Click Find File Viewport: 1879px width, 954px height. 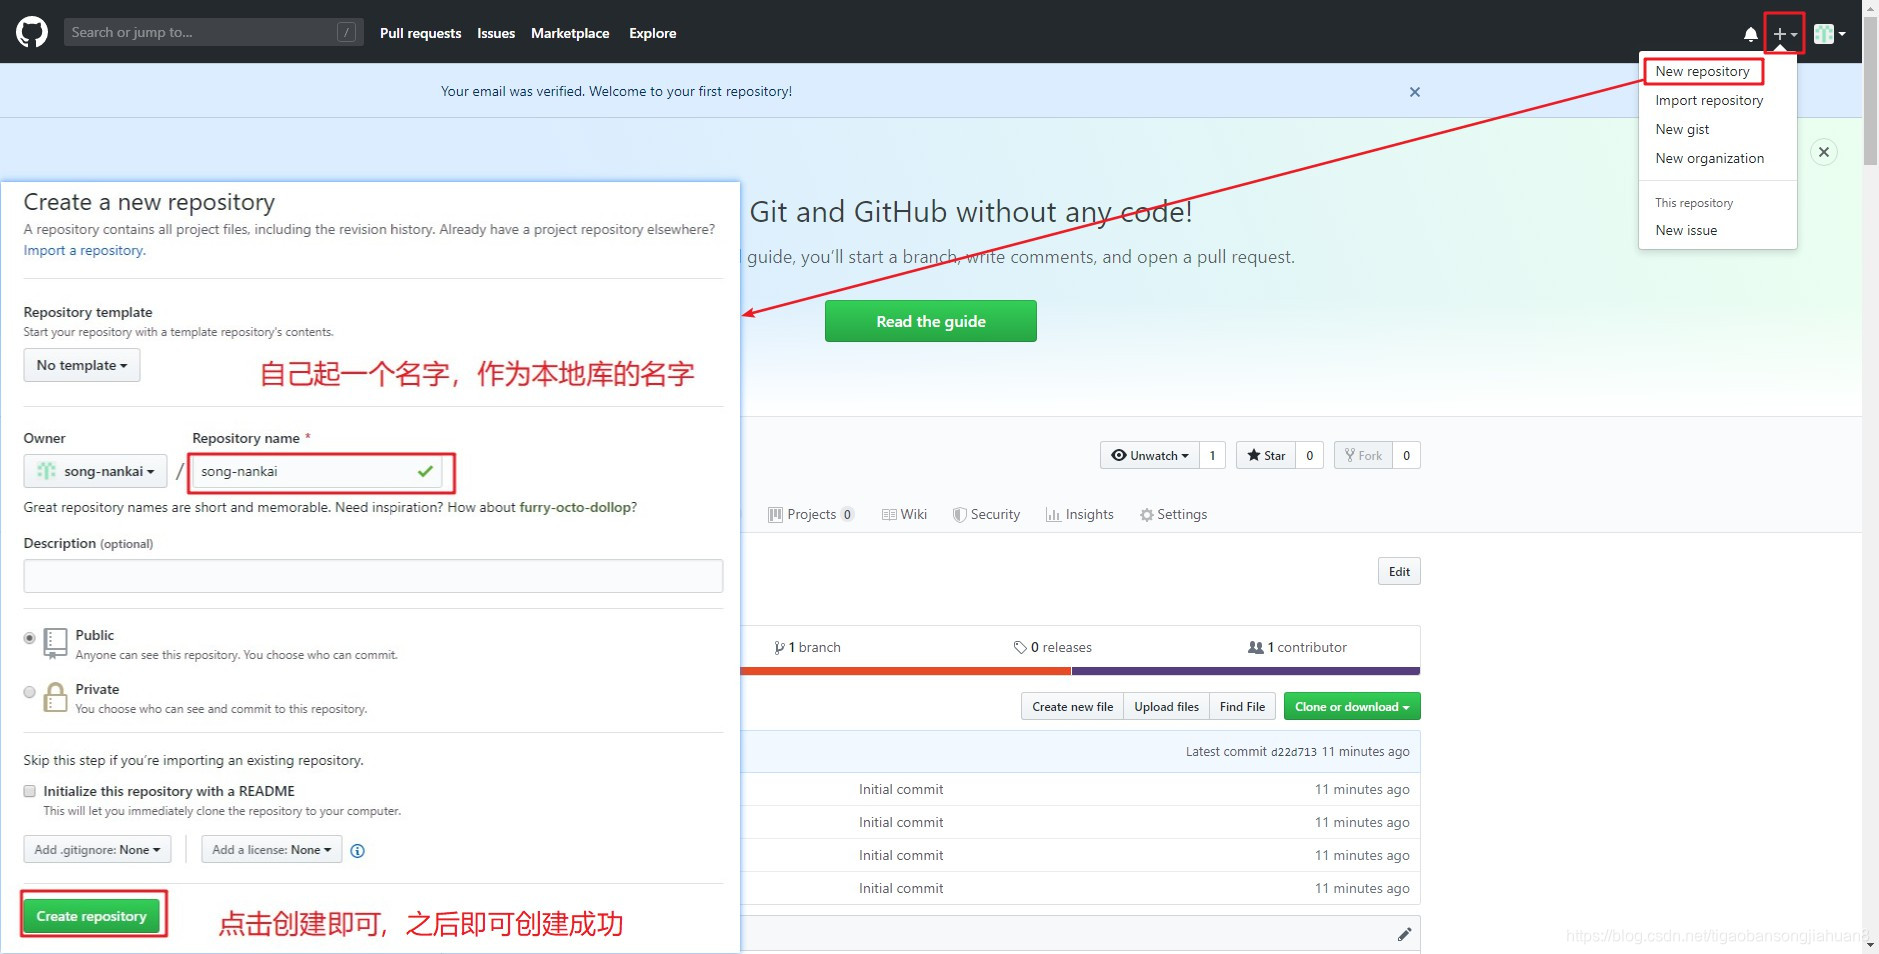tap(1242, 706)
